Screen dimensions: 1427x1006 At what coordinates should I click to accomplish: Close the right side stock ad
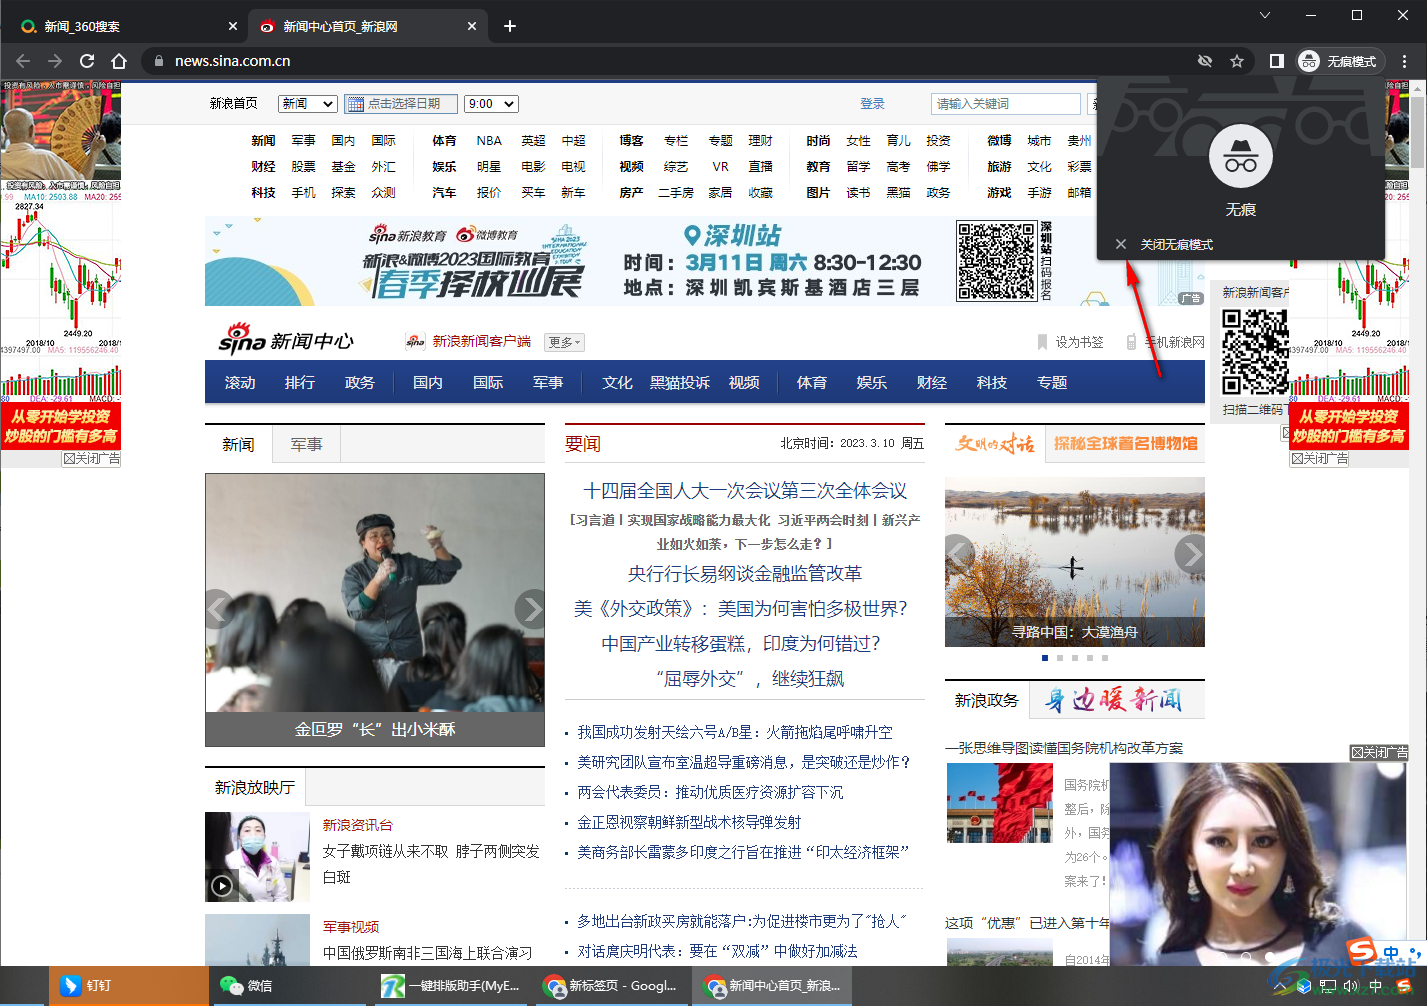(1319, 458)
